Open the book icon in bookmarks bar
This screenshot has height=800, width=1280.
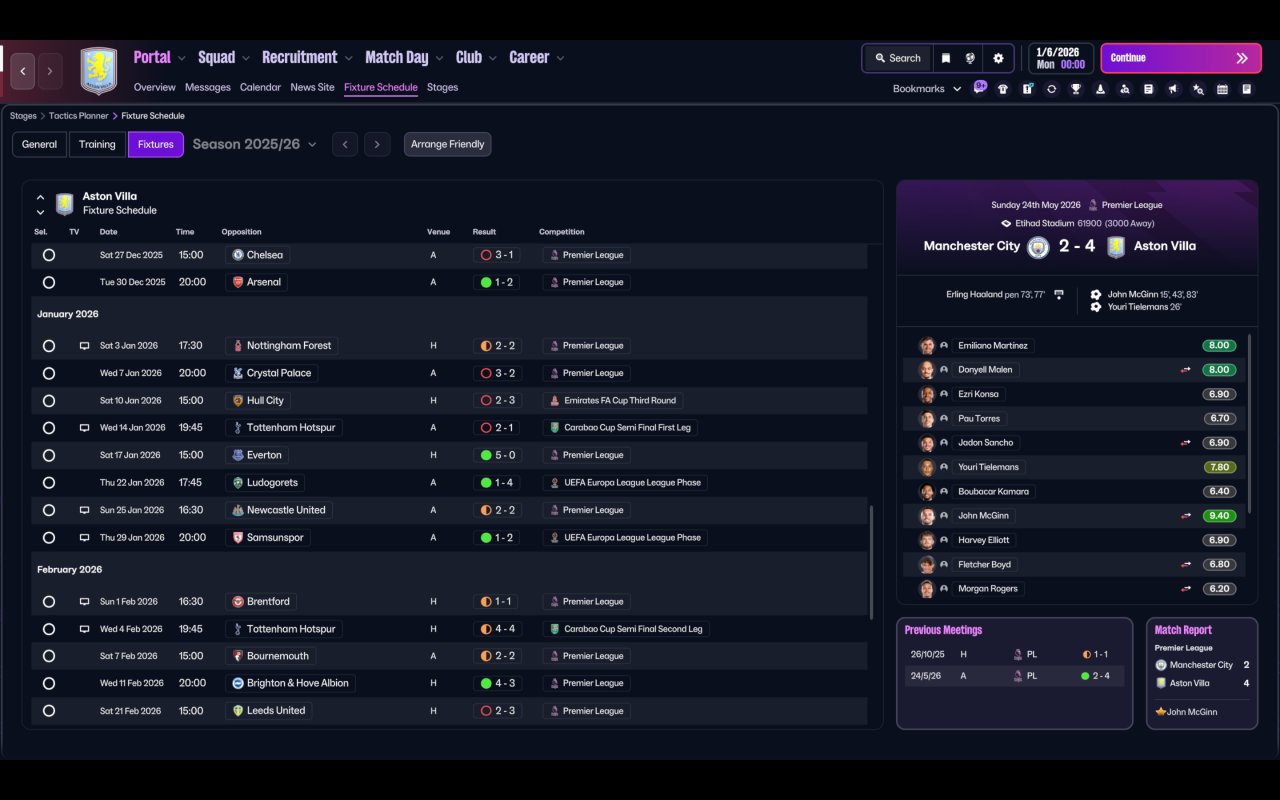point(1247,89)
